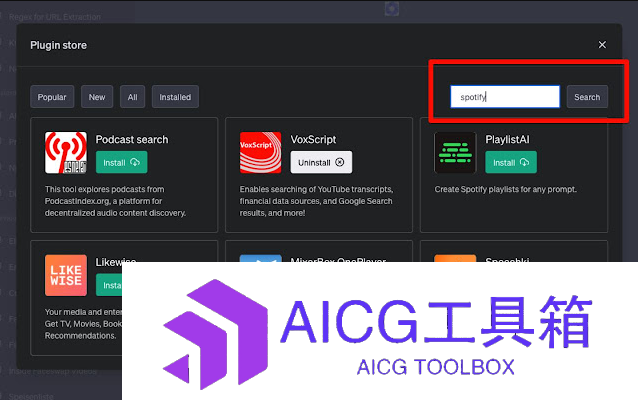The height and width of the screenshot is (400, 638).
Task: Show All plugins tab
Action: pos(132,97)
